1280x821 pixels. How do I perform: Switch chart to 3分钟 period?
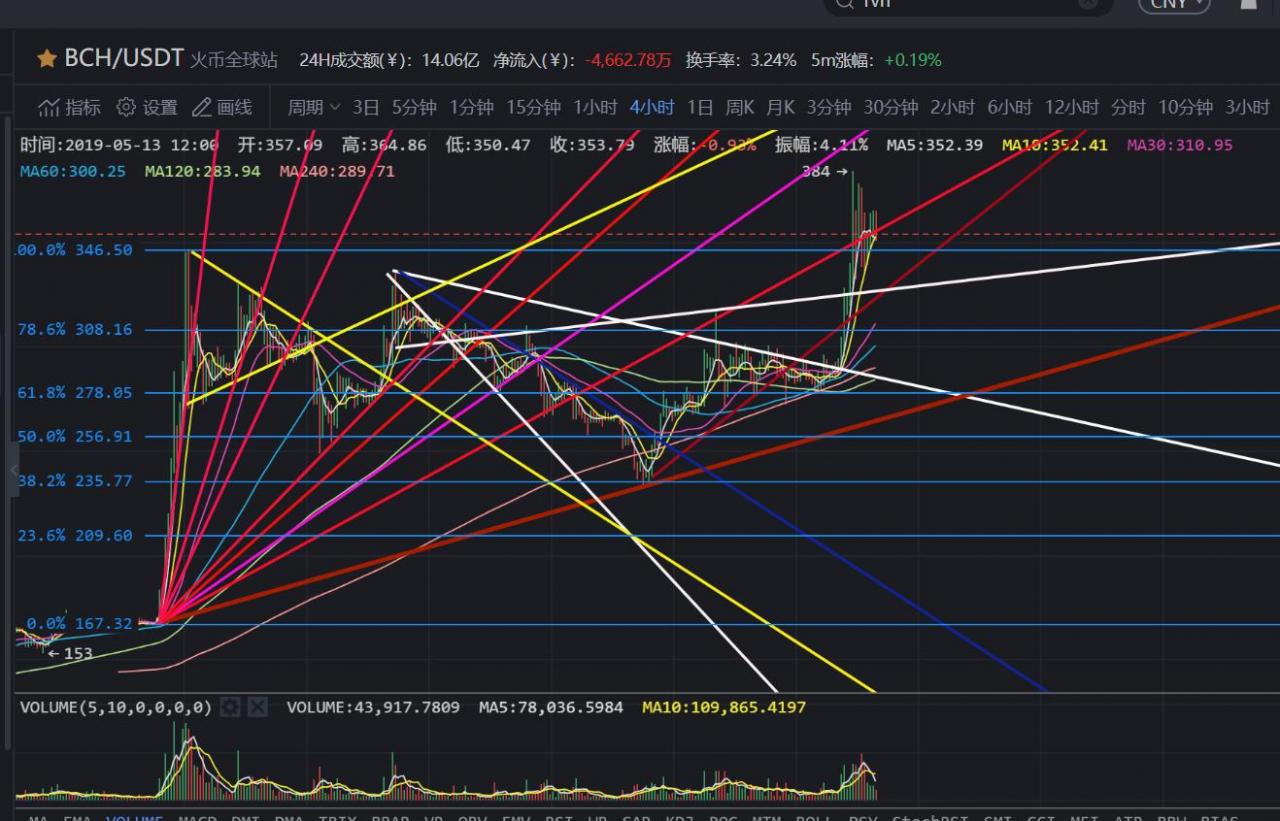829,107
